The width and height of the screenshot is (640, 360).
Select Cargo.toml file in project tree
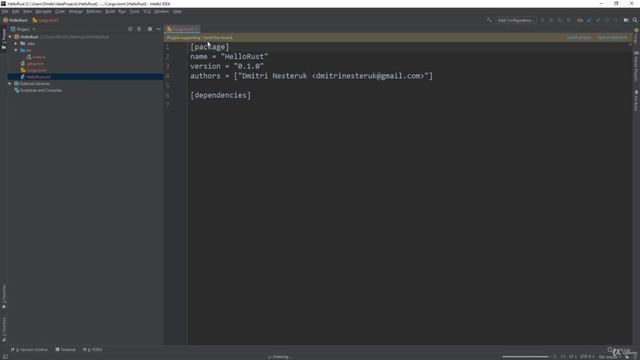(34, 70)
